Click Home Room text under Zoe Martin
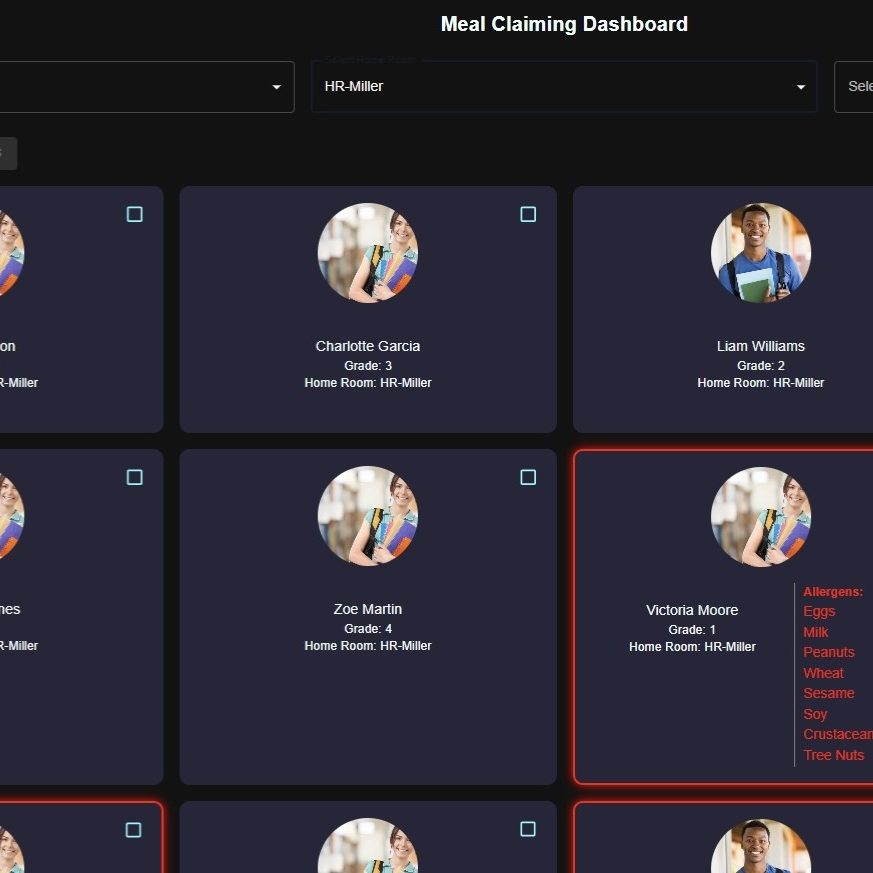Image resolution: width=873 pixels, height=873 pixels. point(368,646)
